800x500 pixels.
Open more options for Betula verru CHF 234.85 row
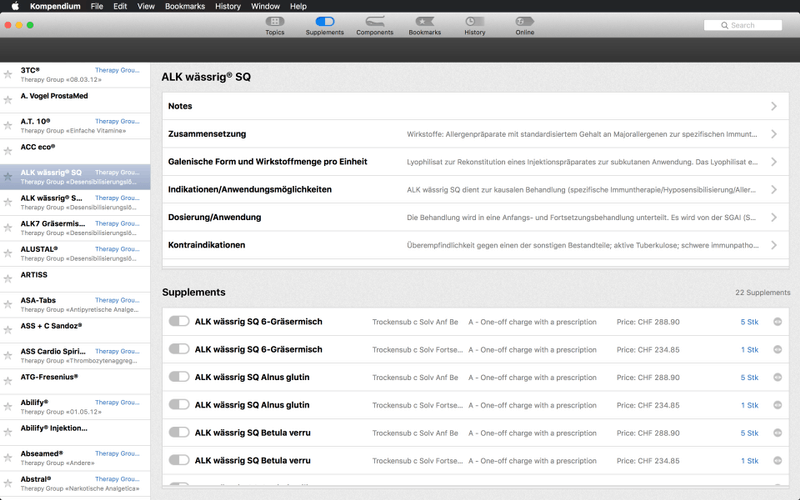click(778, 460)
